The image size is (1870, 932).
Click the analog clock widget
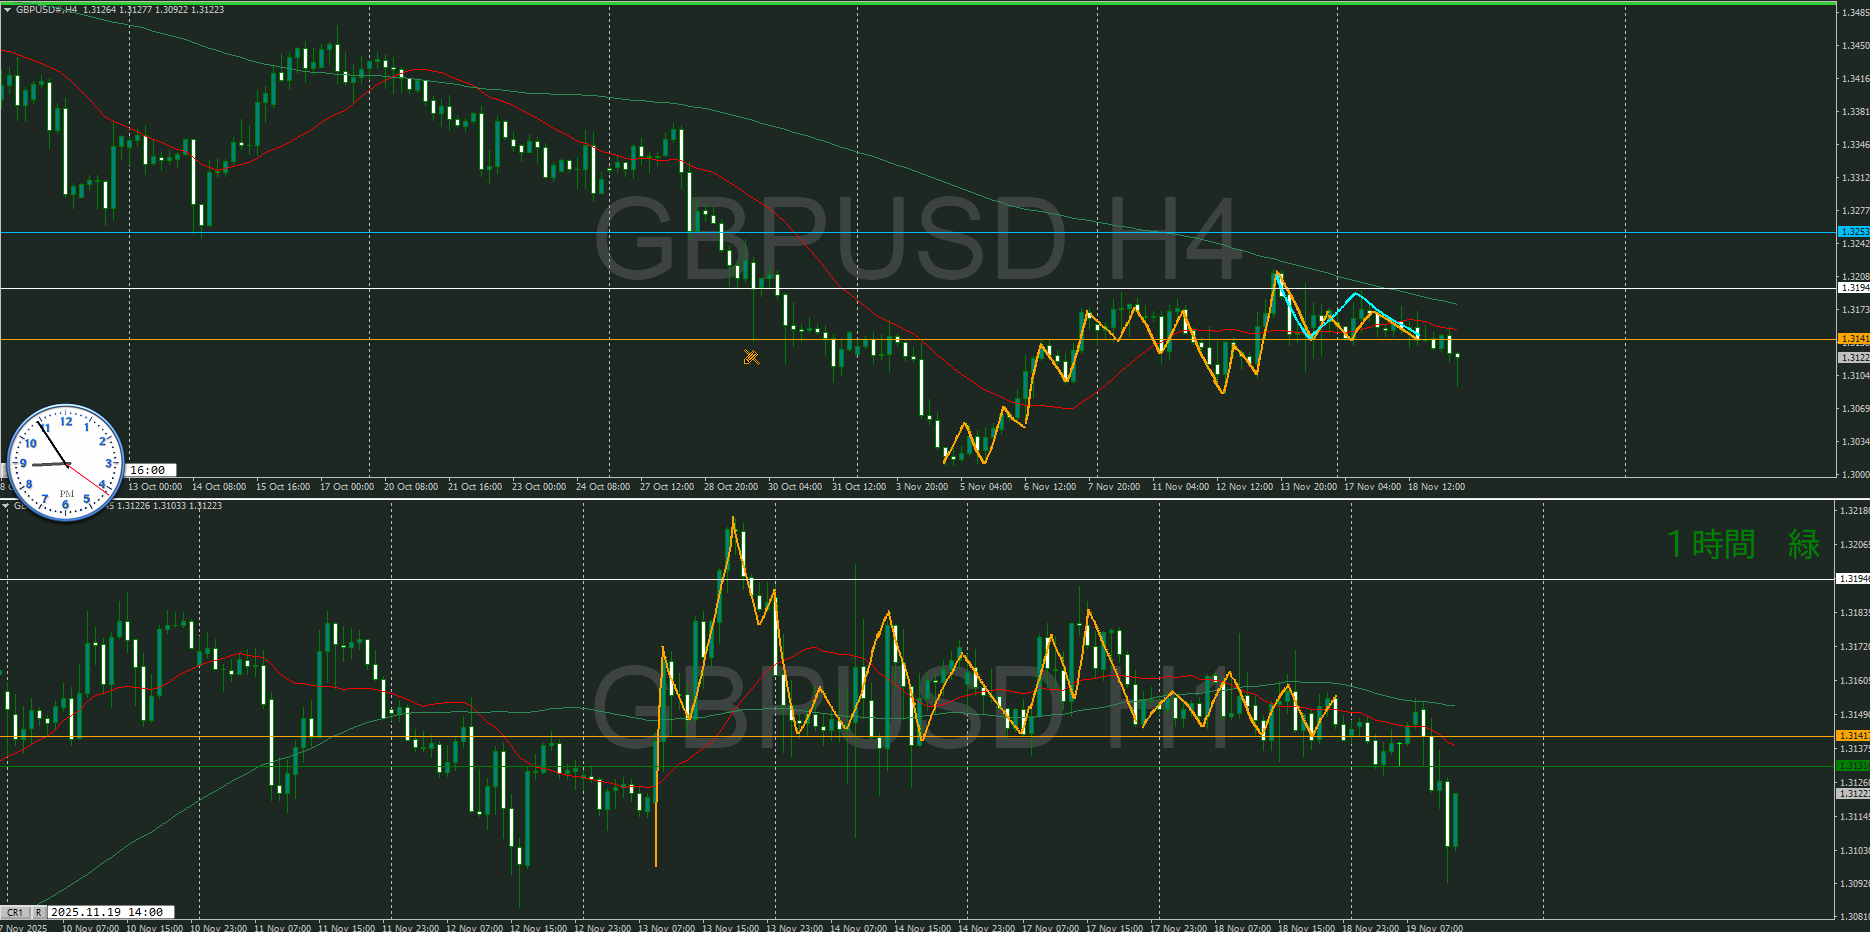[66, 463]
